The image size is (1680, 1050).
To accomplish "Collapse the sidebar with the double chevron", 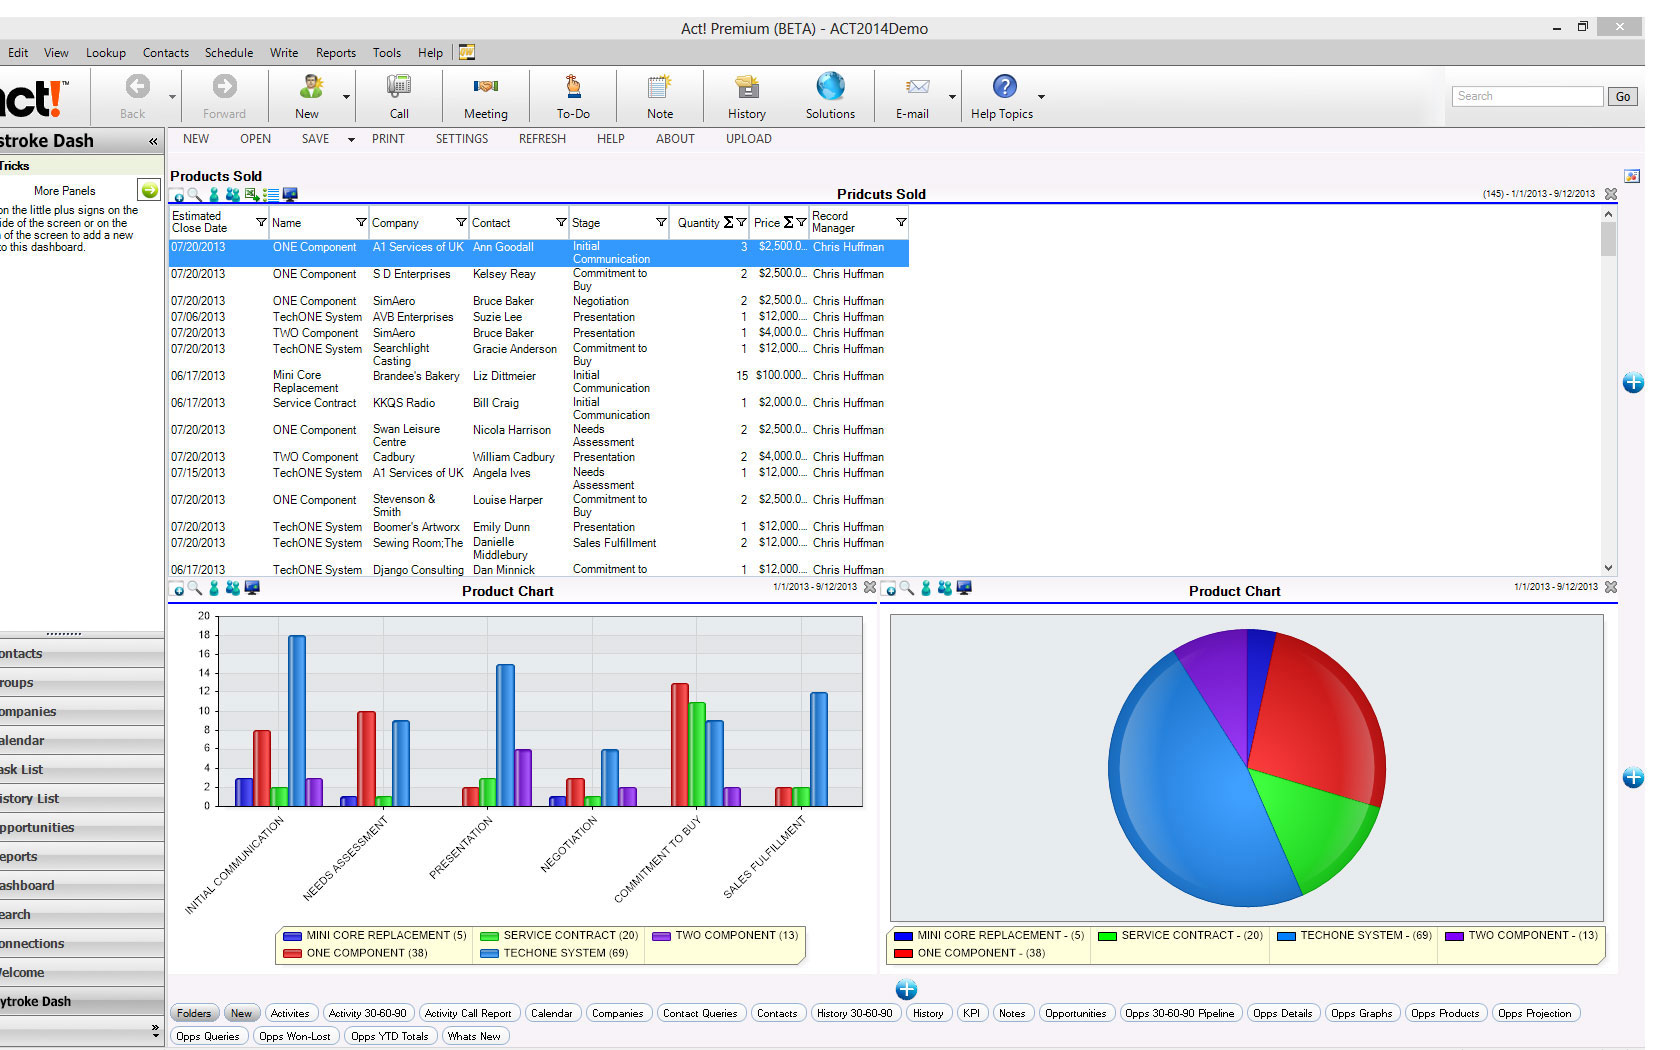I will pyautogui.click(x=153, y=142).
